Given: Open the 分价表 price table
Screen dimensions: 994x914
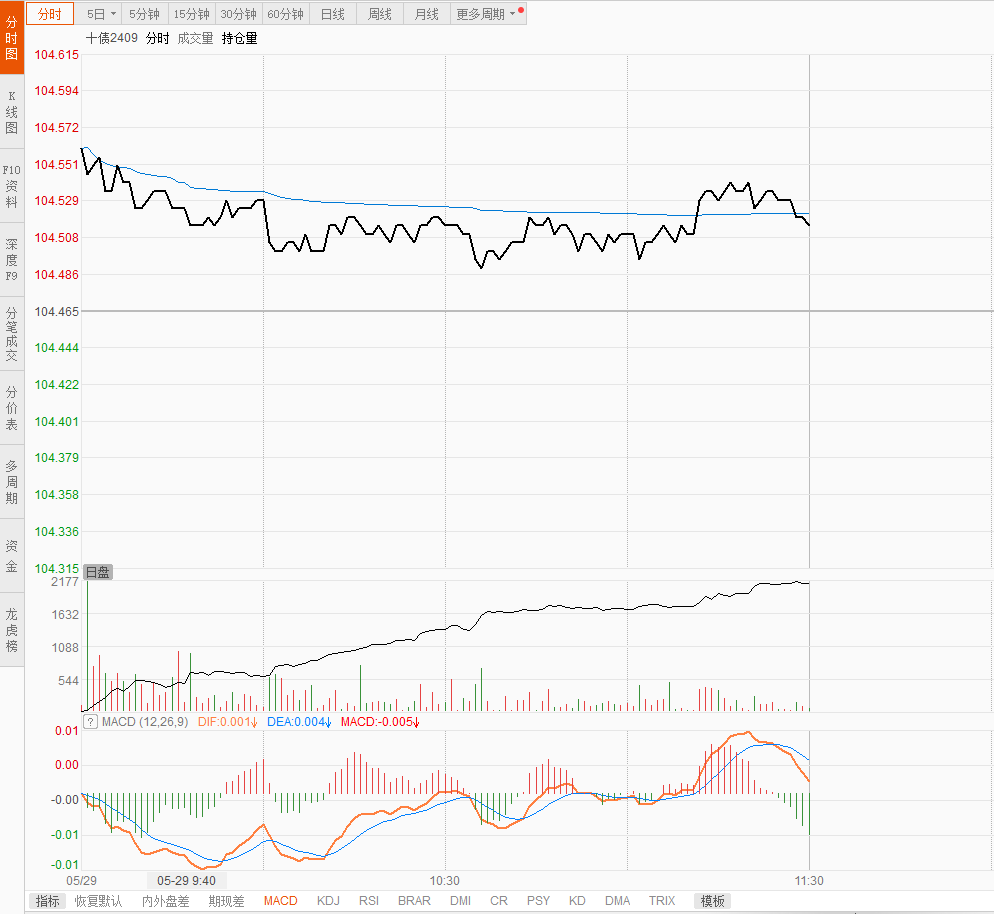Looking at the screenshot, I should (12, 407).
